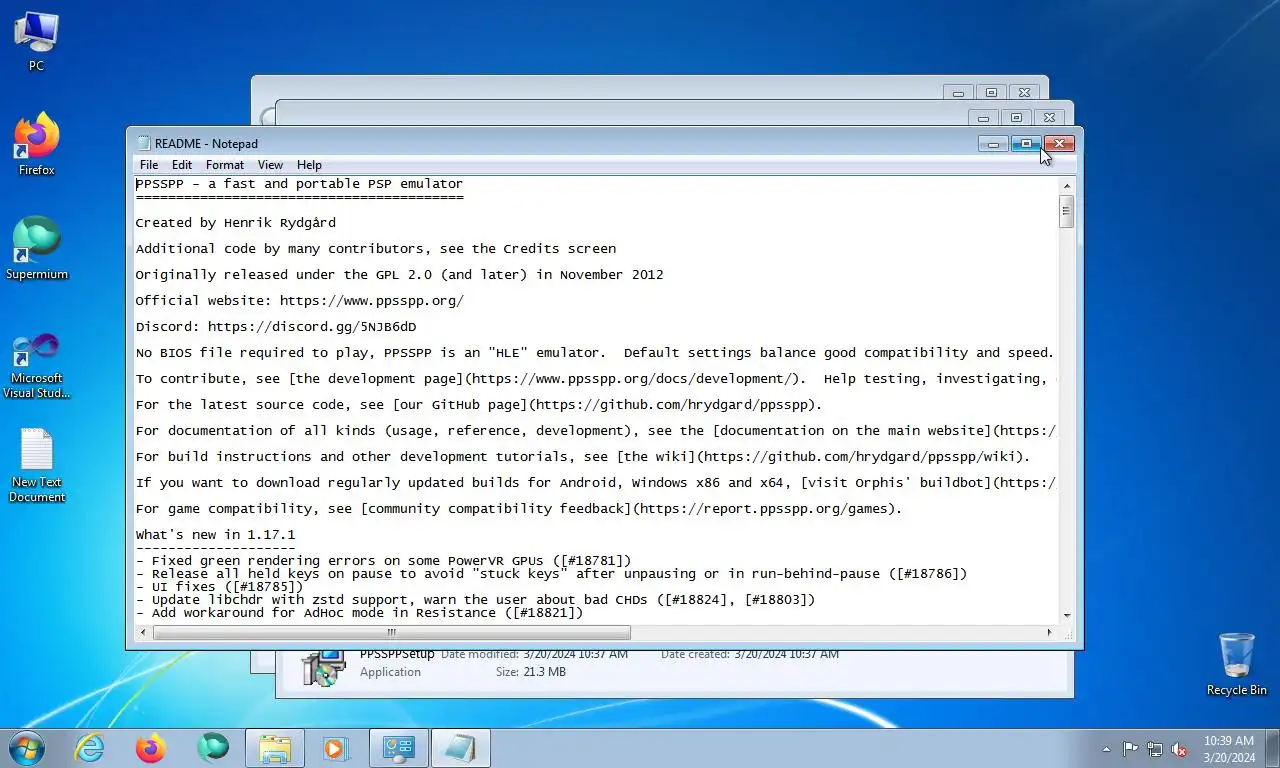Click the vertical scrollbar thumb in Notepad
1280x768 pixels.
pyautogui.click(x=1067, y=211)
